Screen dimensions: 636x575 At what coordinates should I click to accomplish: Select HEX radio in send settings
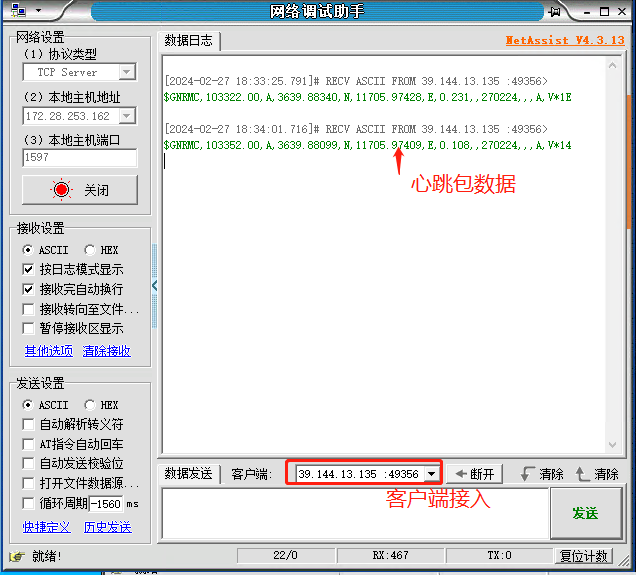click(90, 405)
